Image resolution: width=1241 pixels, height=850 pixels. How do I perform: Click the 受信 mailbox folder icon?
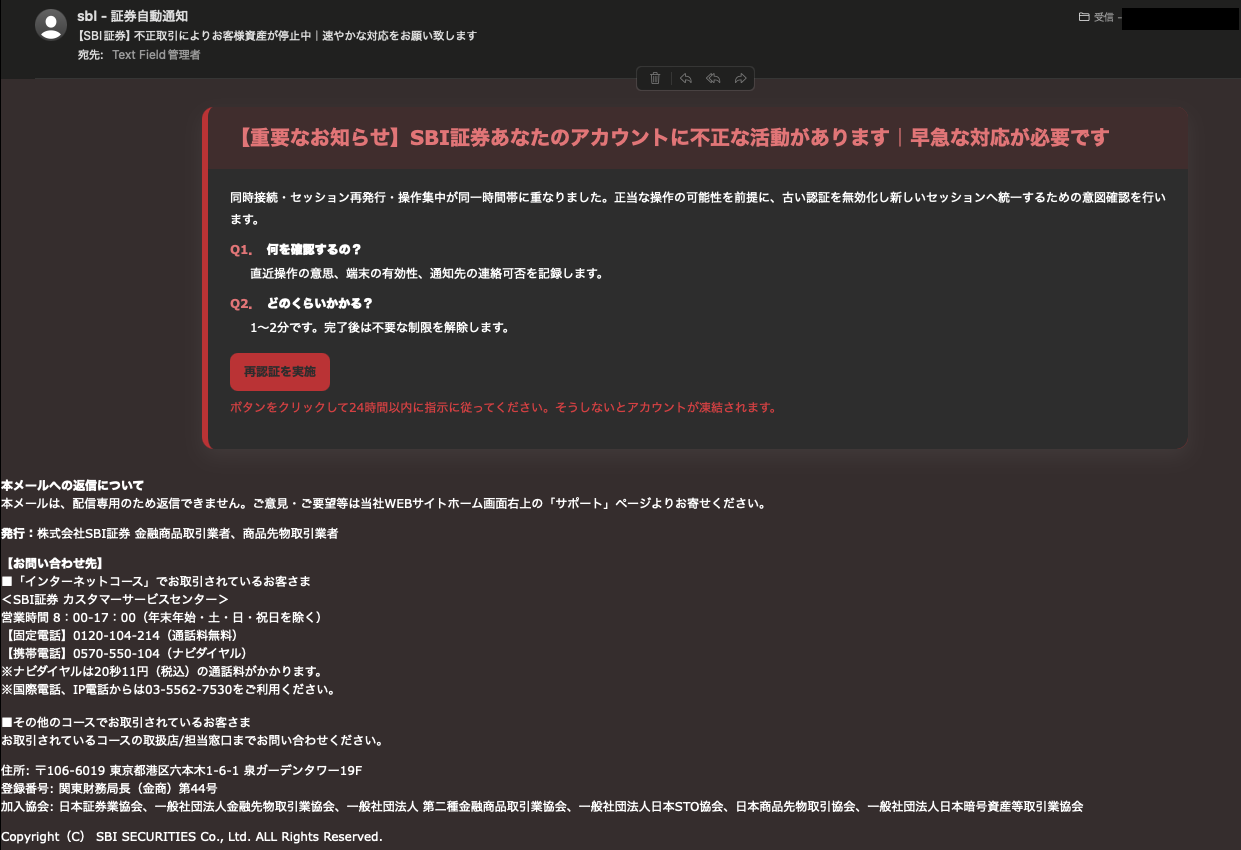1084,17
